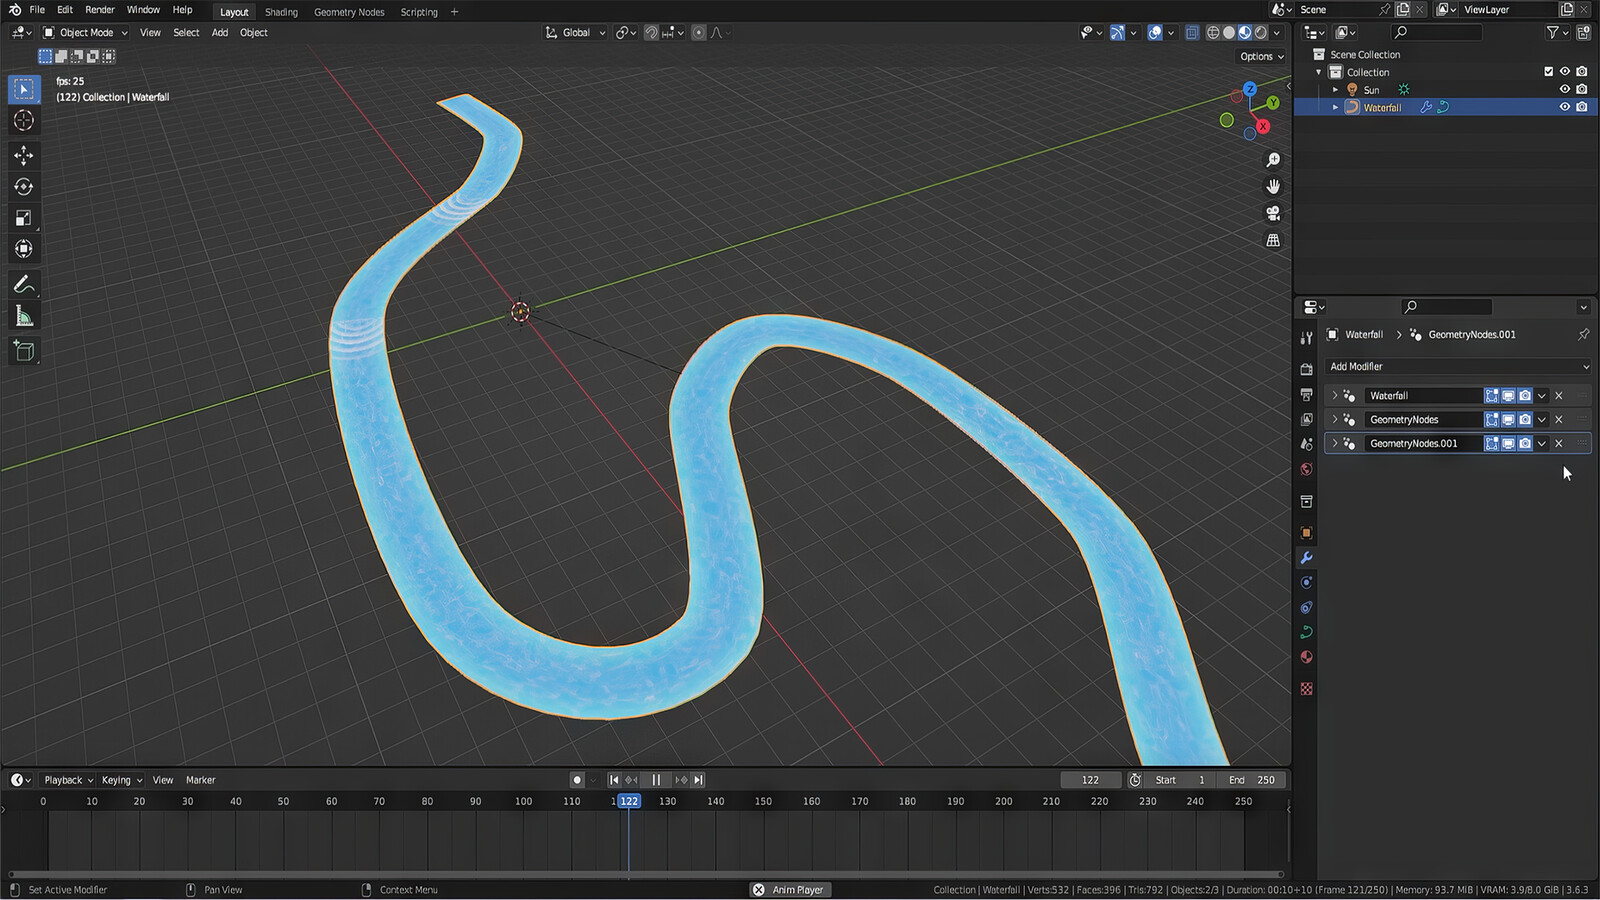Select the Measure tool in the toolbar
The width and height of the screenshot is (1600, 900).
click(x=23, y=316)
